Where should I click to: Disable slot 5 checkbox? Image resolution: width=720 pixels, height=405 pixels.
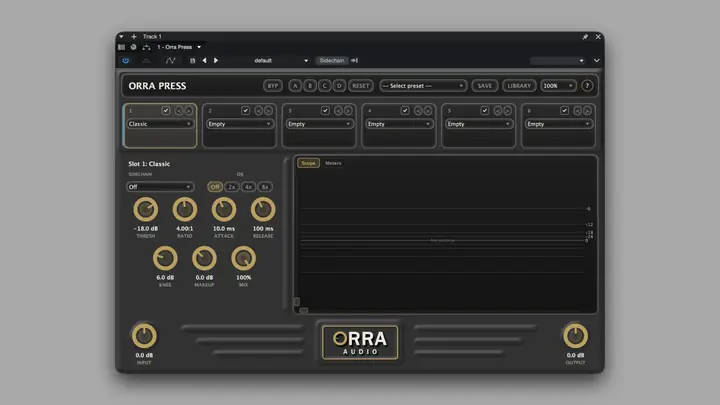[485, 111]
